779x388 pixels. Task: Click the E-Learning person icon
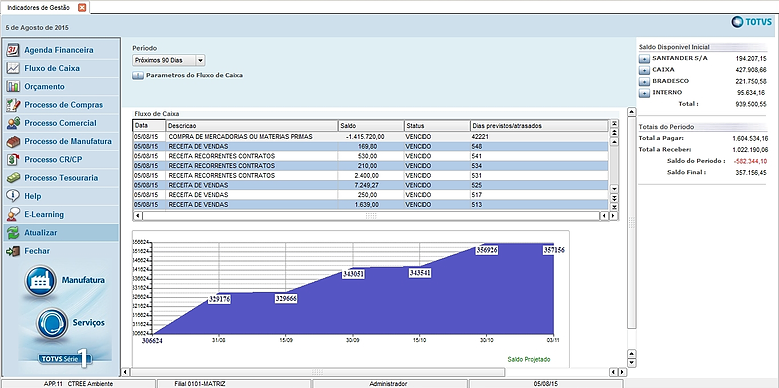[x=13, y=215]
